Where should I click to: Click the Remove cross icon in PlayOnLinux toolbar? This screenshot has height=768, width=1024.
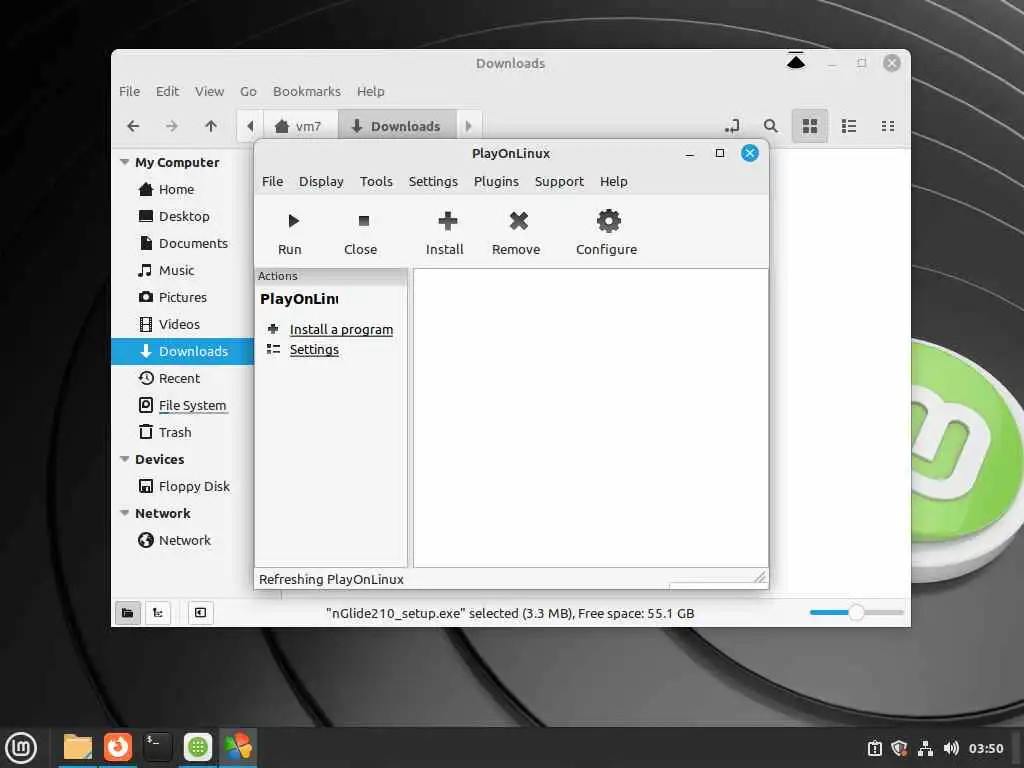coord(519,221)
